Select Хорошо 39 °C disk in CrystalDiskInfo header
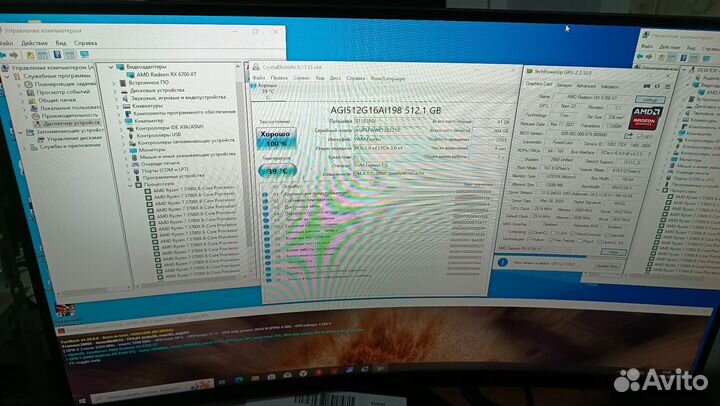 (265, 89)
